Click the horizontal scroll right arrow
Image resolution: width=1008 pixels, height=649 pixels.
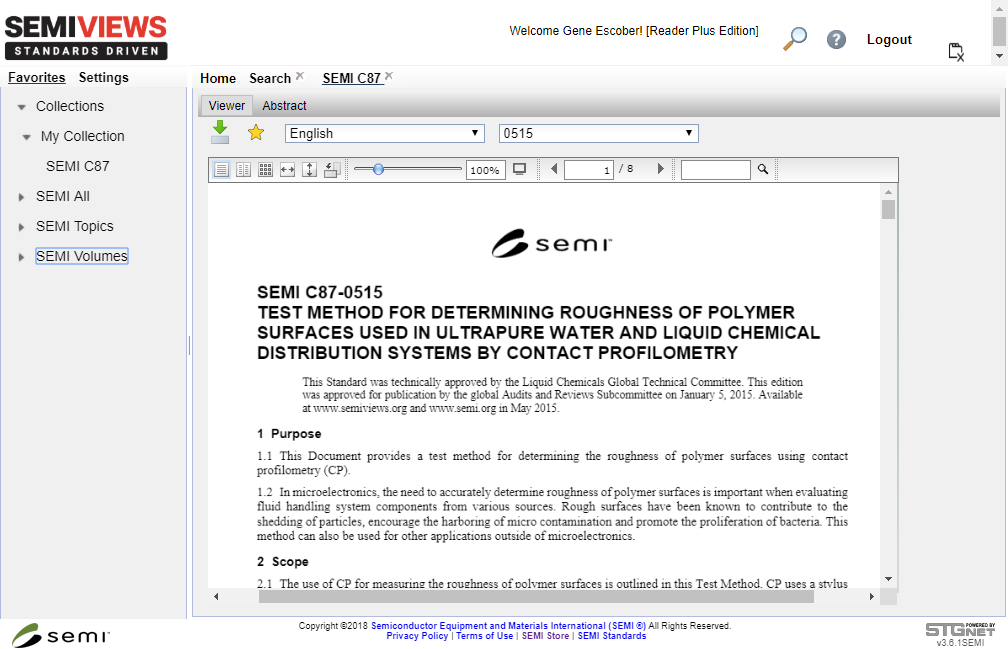(872, 596)
